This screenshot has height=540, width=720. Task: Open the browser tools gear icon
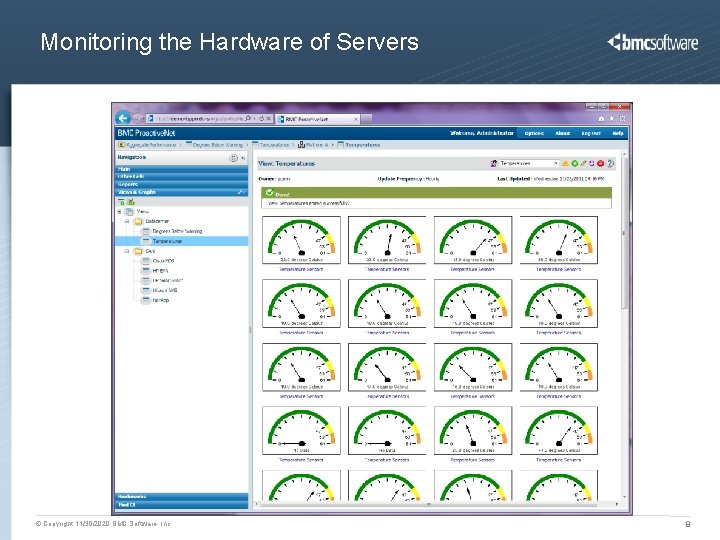point(623,118)
